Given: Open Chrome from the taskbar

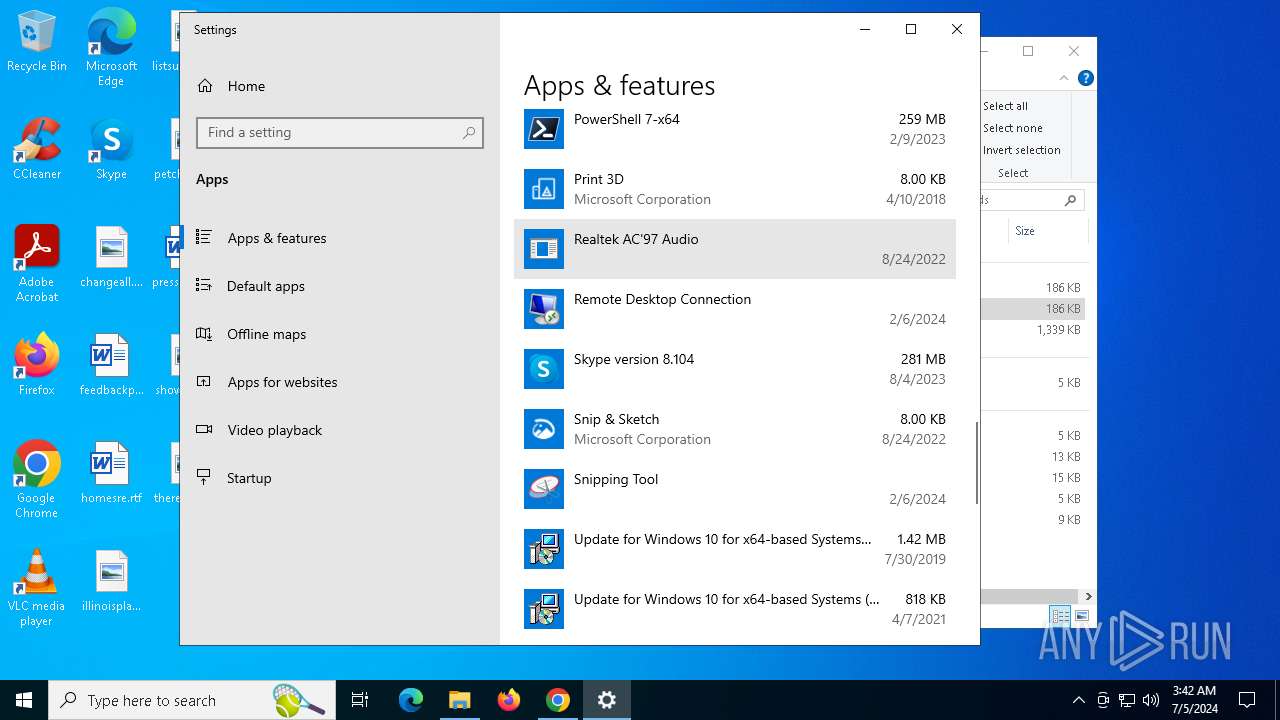Looking at the screenshot, I should click(x=558, y=700).
